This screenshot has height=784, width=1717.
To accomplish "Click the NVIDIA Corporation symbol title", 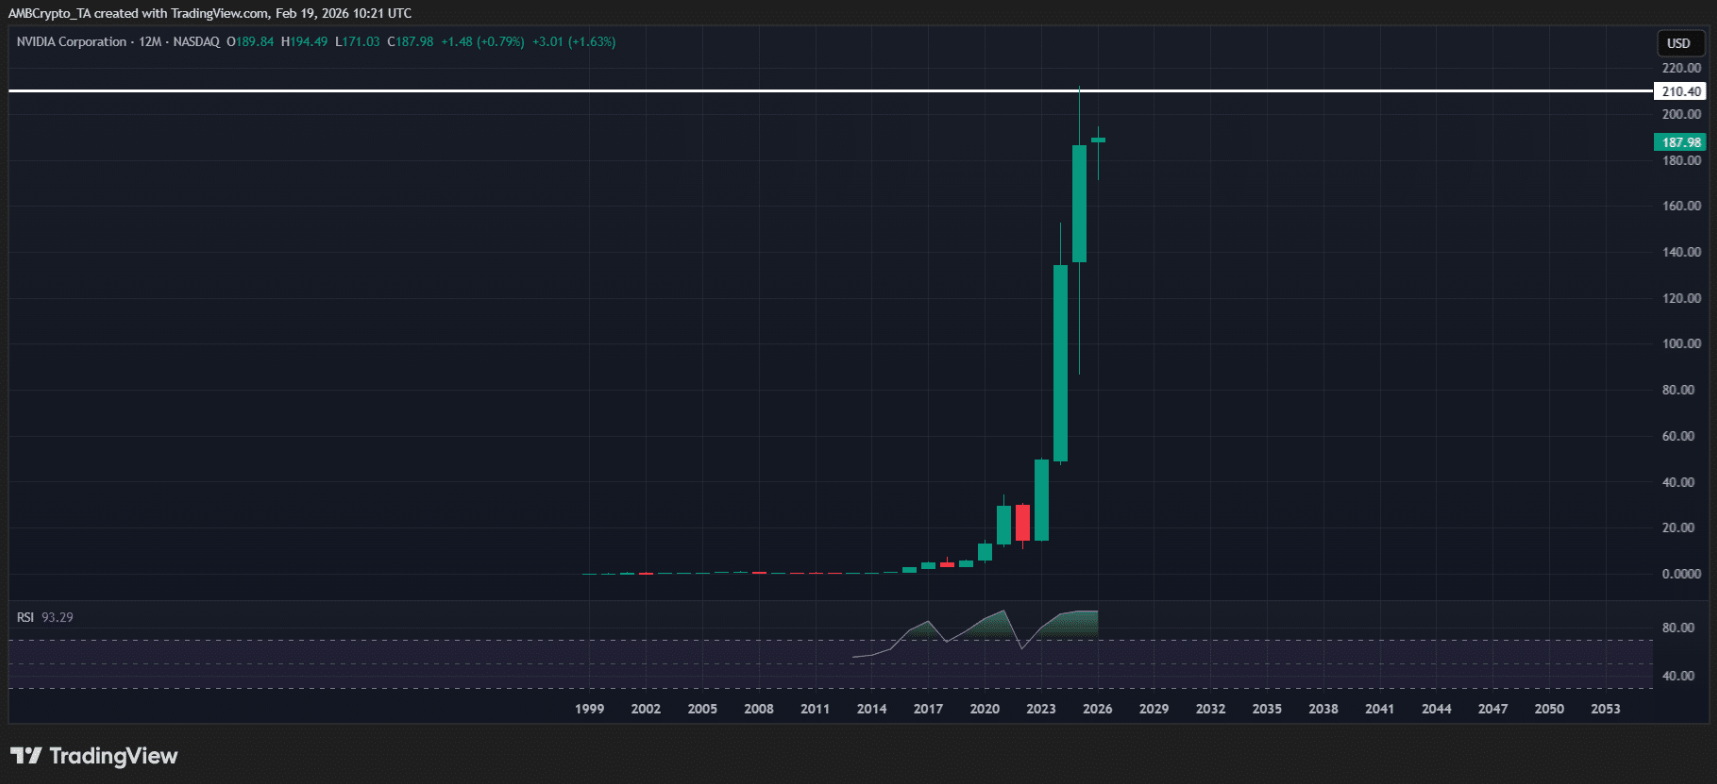I will (x=71, y=42).
